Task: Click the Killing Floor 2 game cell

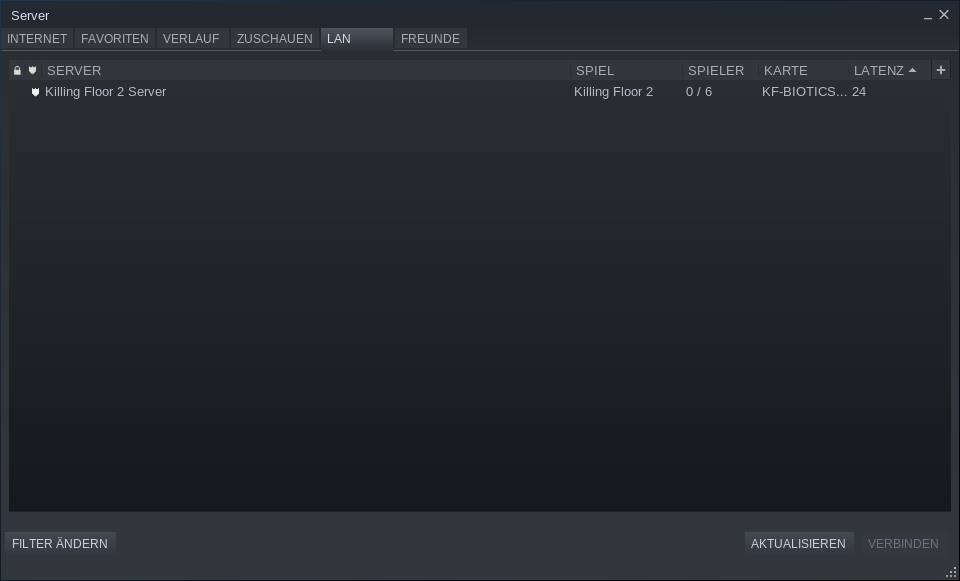Action: pos(613,92)
